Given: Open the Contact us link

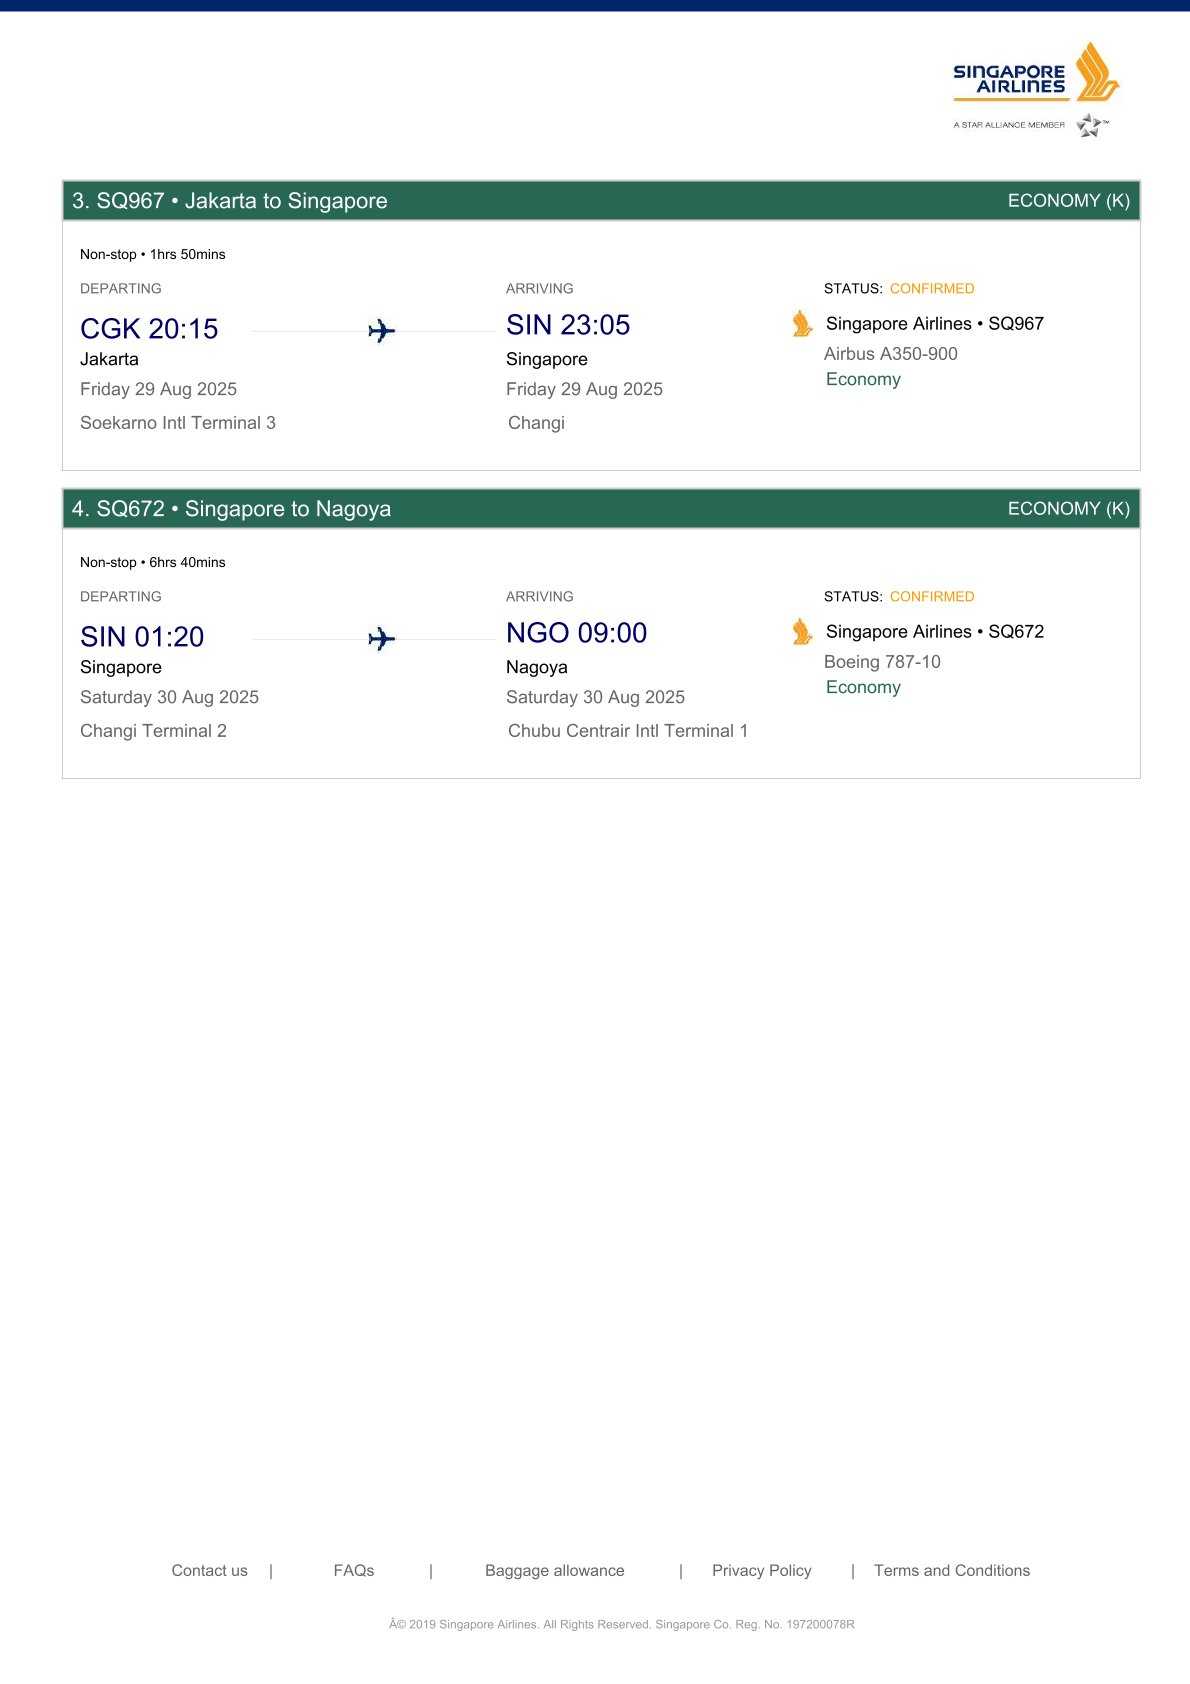Looking at the screenshot, I should (x=209, y=1570).
